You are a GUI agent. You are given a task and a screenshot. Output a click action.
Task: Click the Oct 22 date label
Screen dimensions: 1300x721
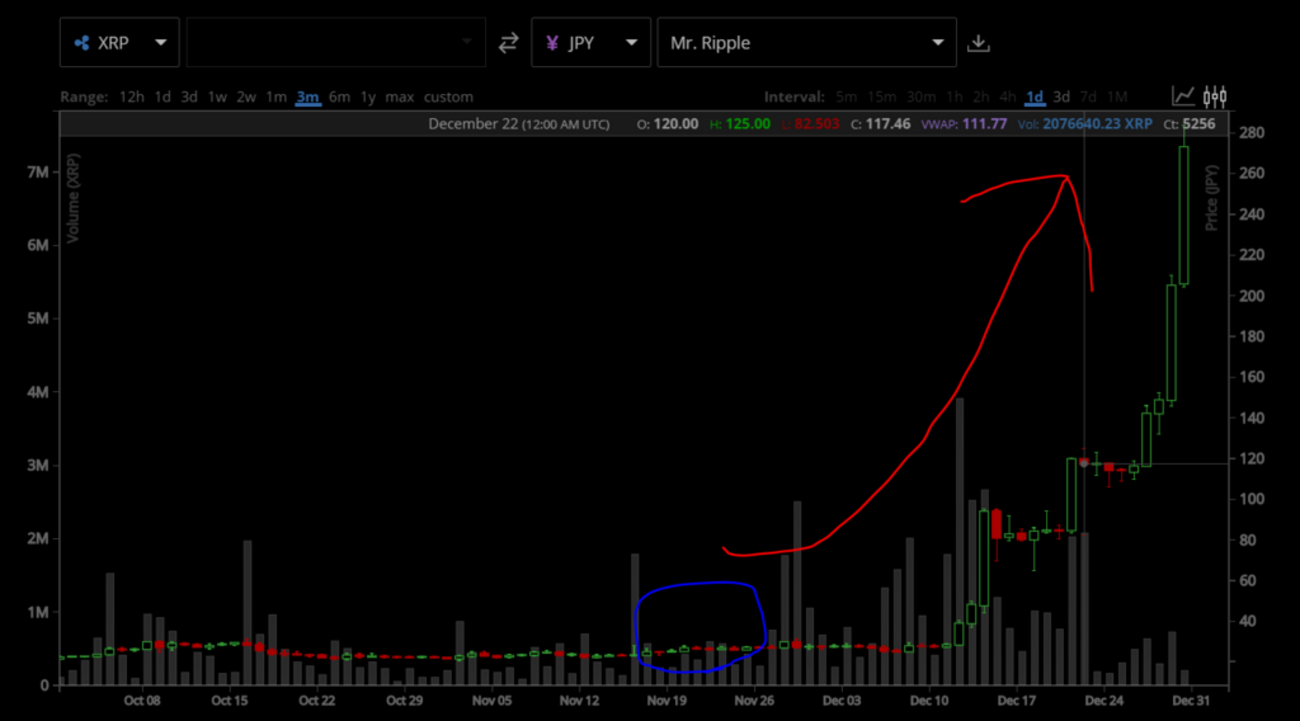(317, 700)
